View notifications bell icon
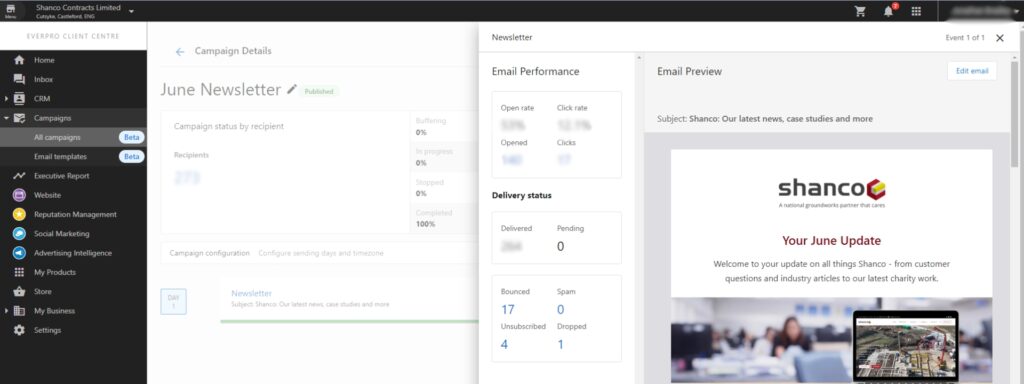1024x384 pixels. click(888, 11)
